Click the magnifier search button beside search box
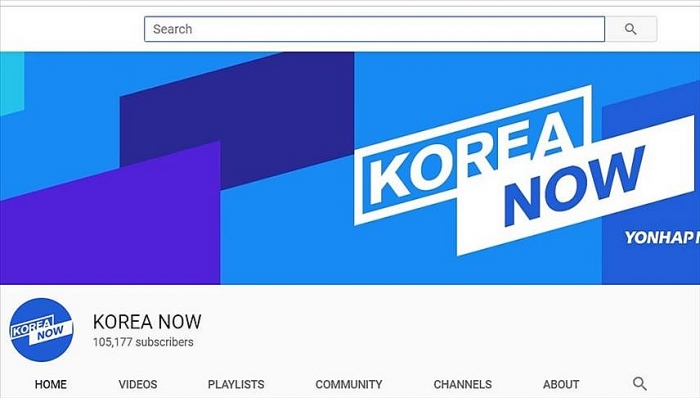Screen dimensions: 700x398 pyautogui.click(x=631, y=29)
